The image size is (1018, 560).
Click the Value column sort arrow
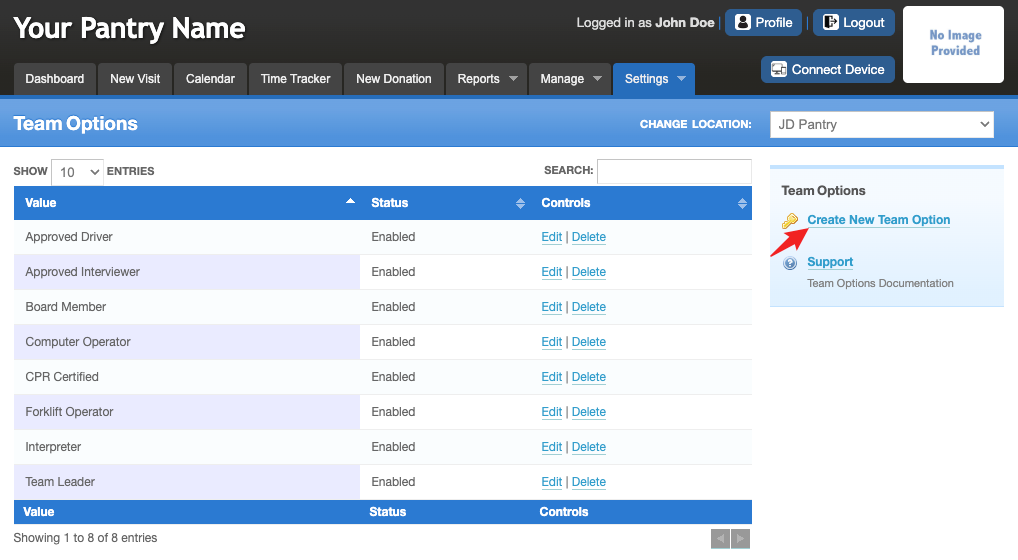point(350,202)
